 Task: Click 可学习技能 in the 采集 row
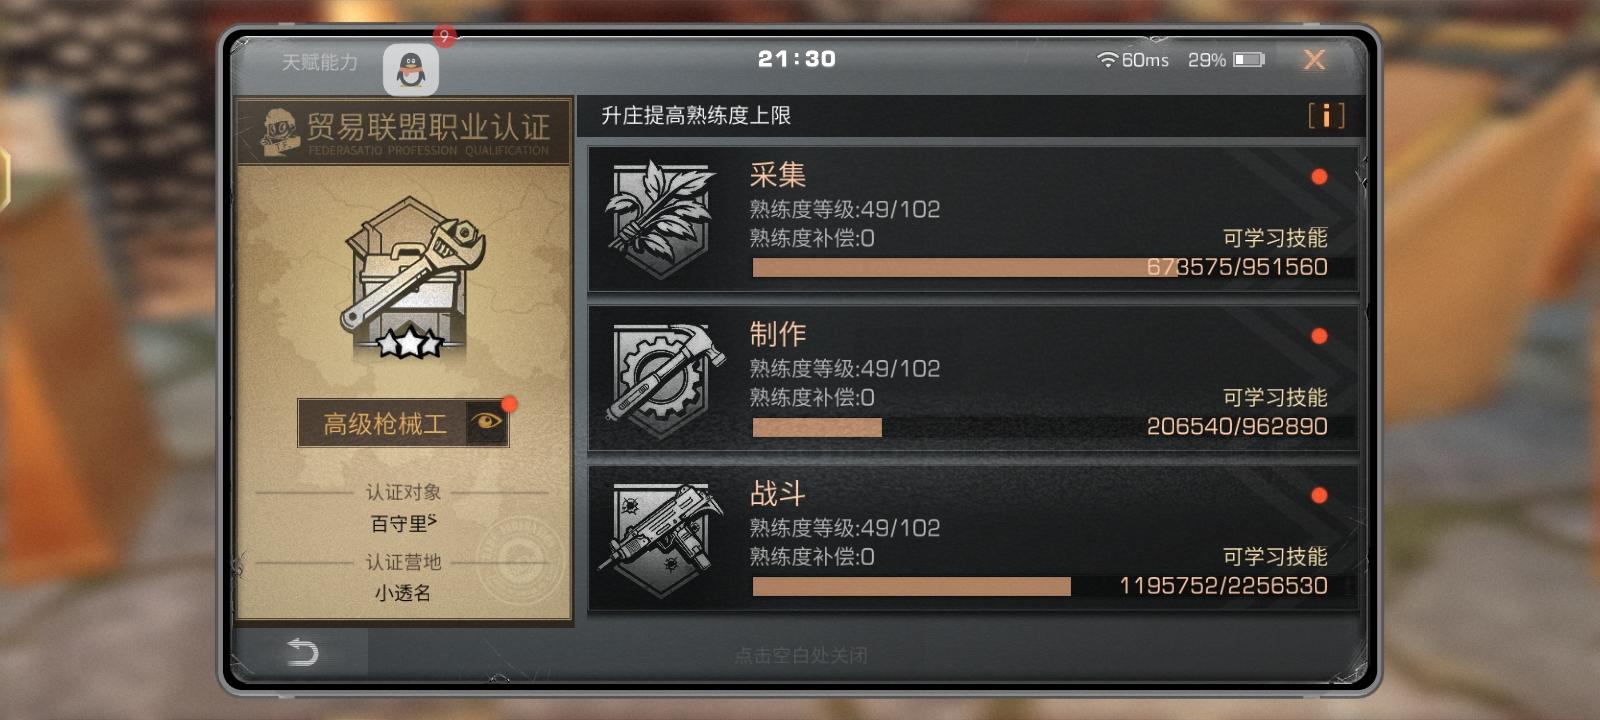(x=1275, y=238)
